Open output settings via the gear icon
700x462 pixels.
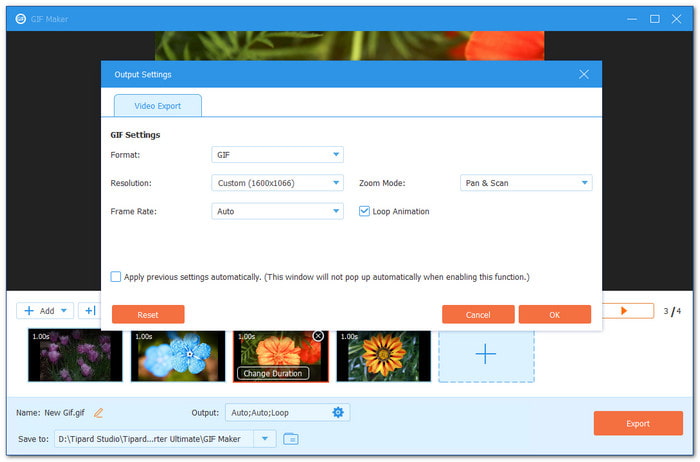338,412
